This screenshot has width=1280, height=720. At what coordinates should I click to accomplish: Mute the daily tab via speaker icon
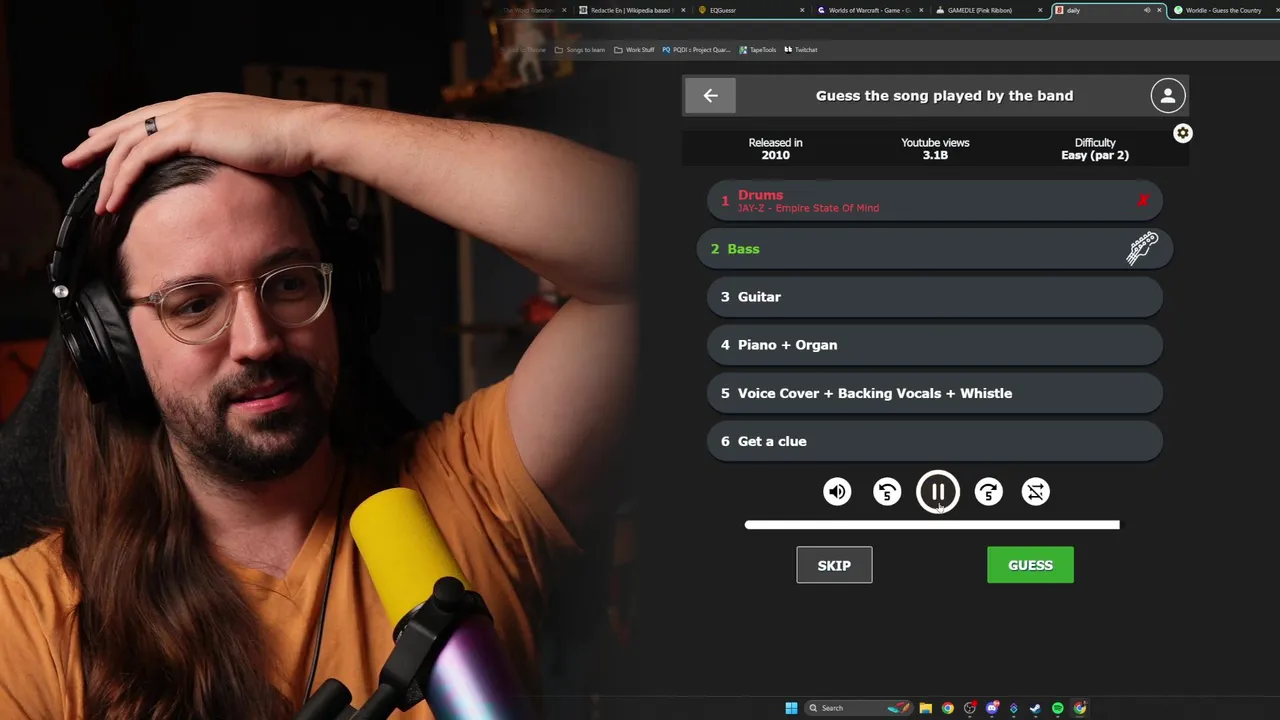click(1147, 10)
